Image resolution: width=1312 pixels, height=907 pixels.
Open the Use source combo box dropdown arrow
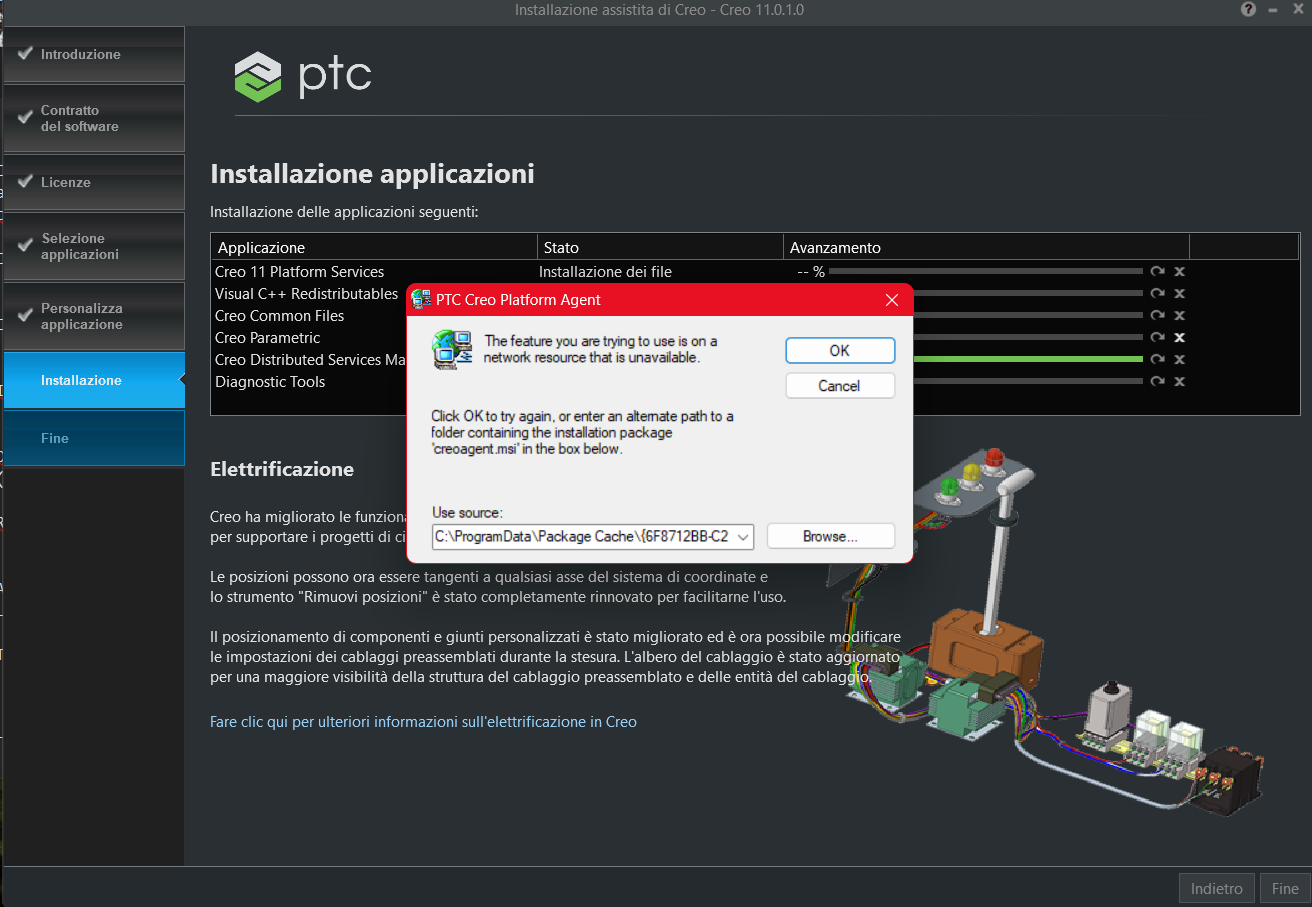pos(743,537)
